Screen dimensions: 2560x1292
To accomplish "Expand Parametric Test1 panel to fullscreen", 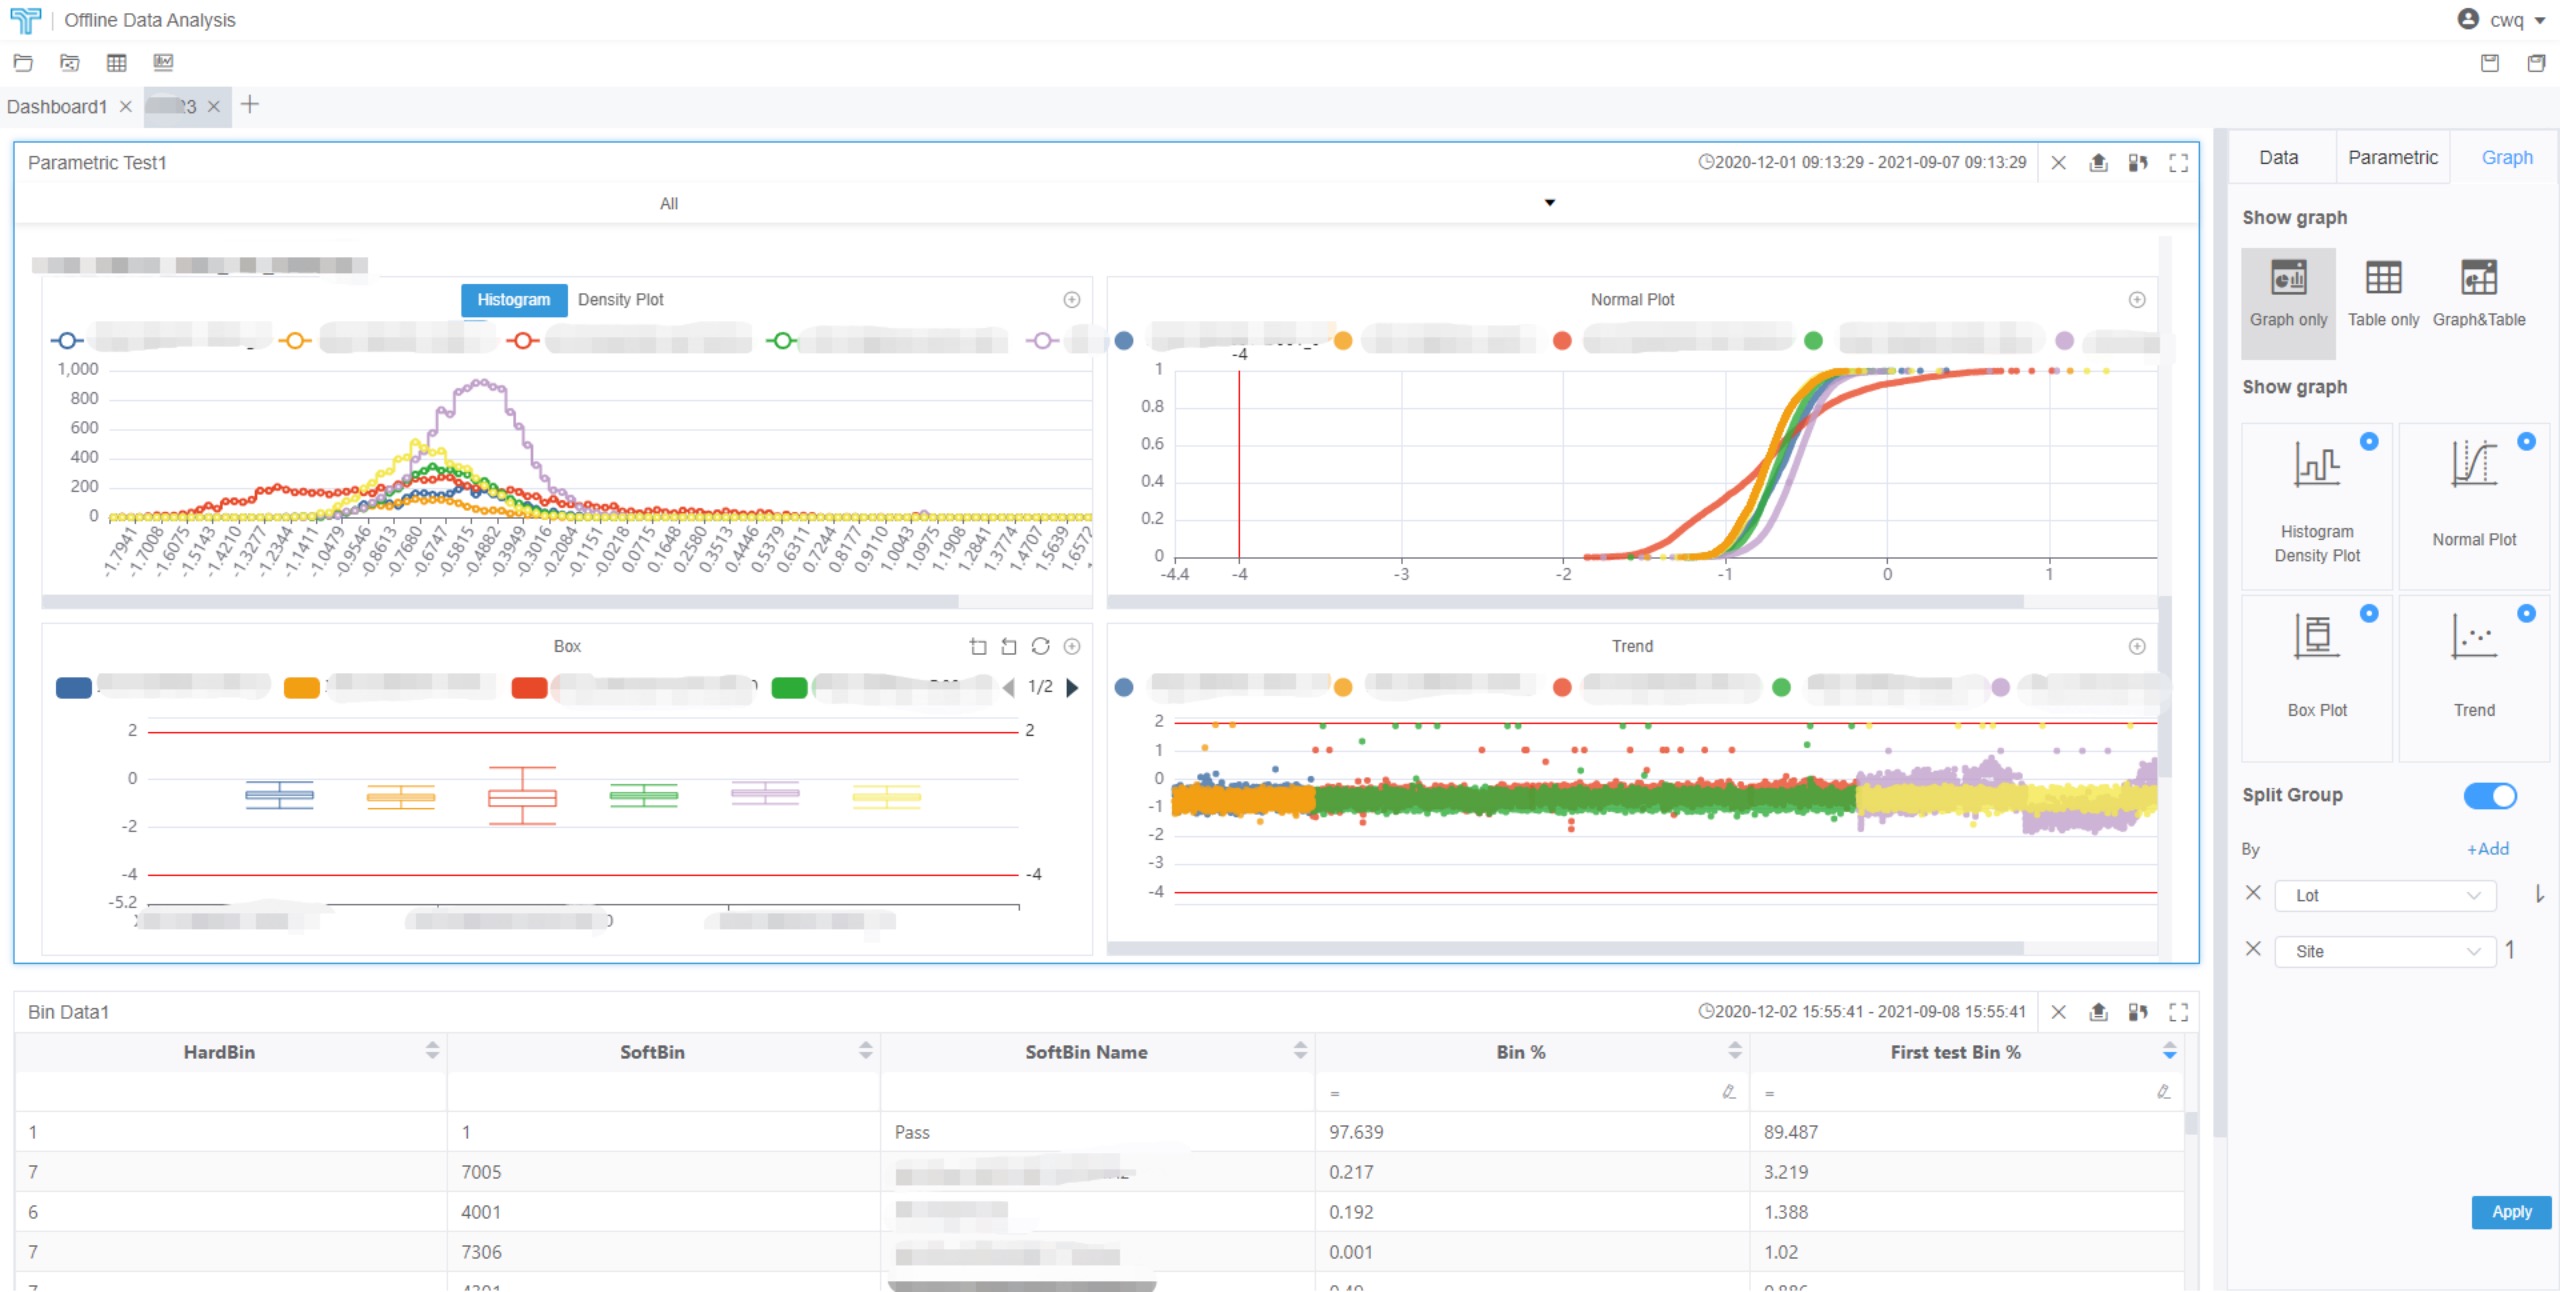I will (x=2178, y=163).
